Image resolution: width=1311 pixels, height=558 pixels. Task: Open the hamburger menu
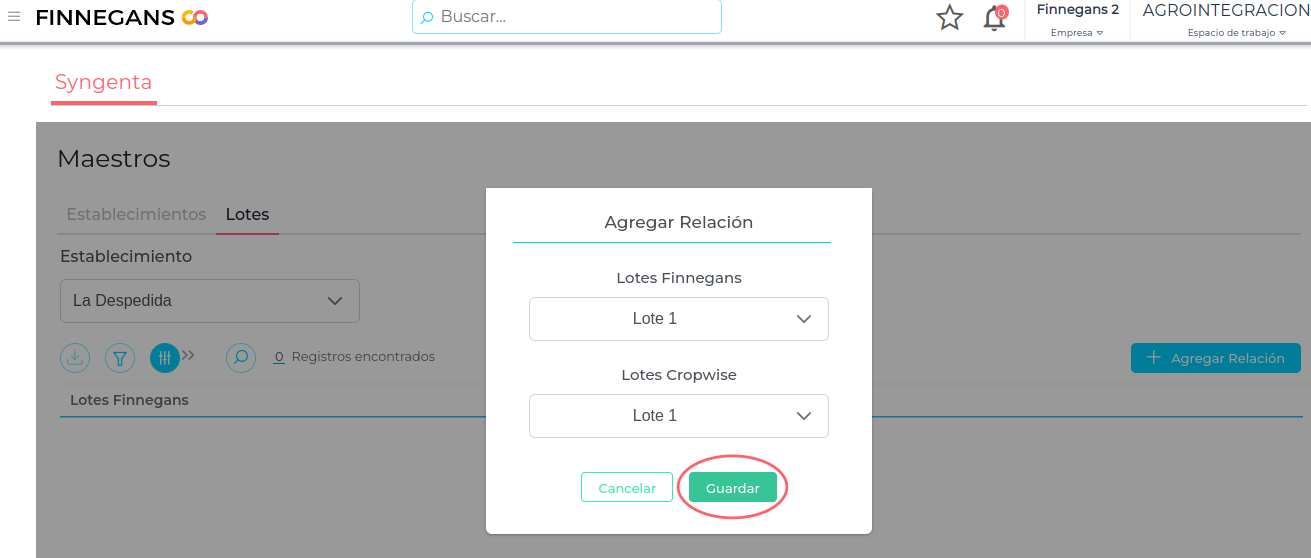pos(14,16)
